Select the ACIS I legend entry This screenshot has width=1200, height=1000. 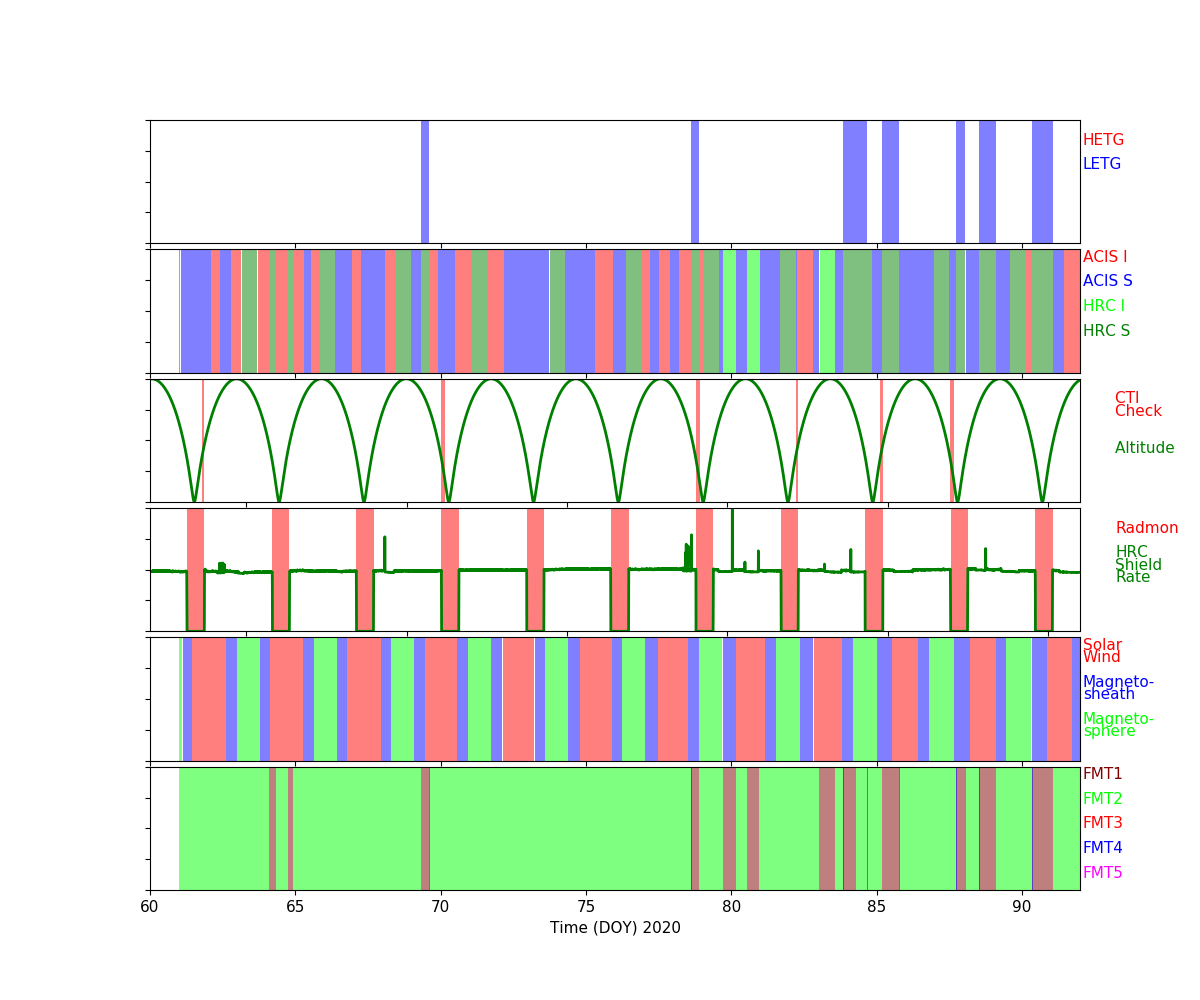[x=1104, y=257]
